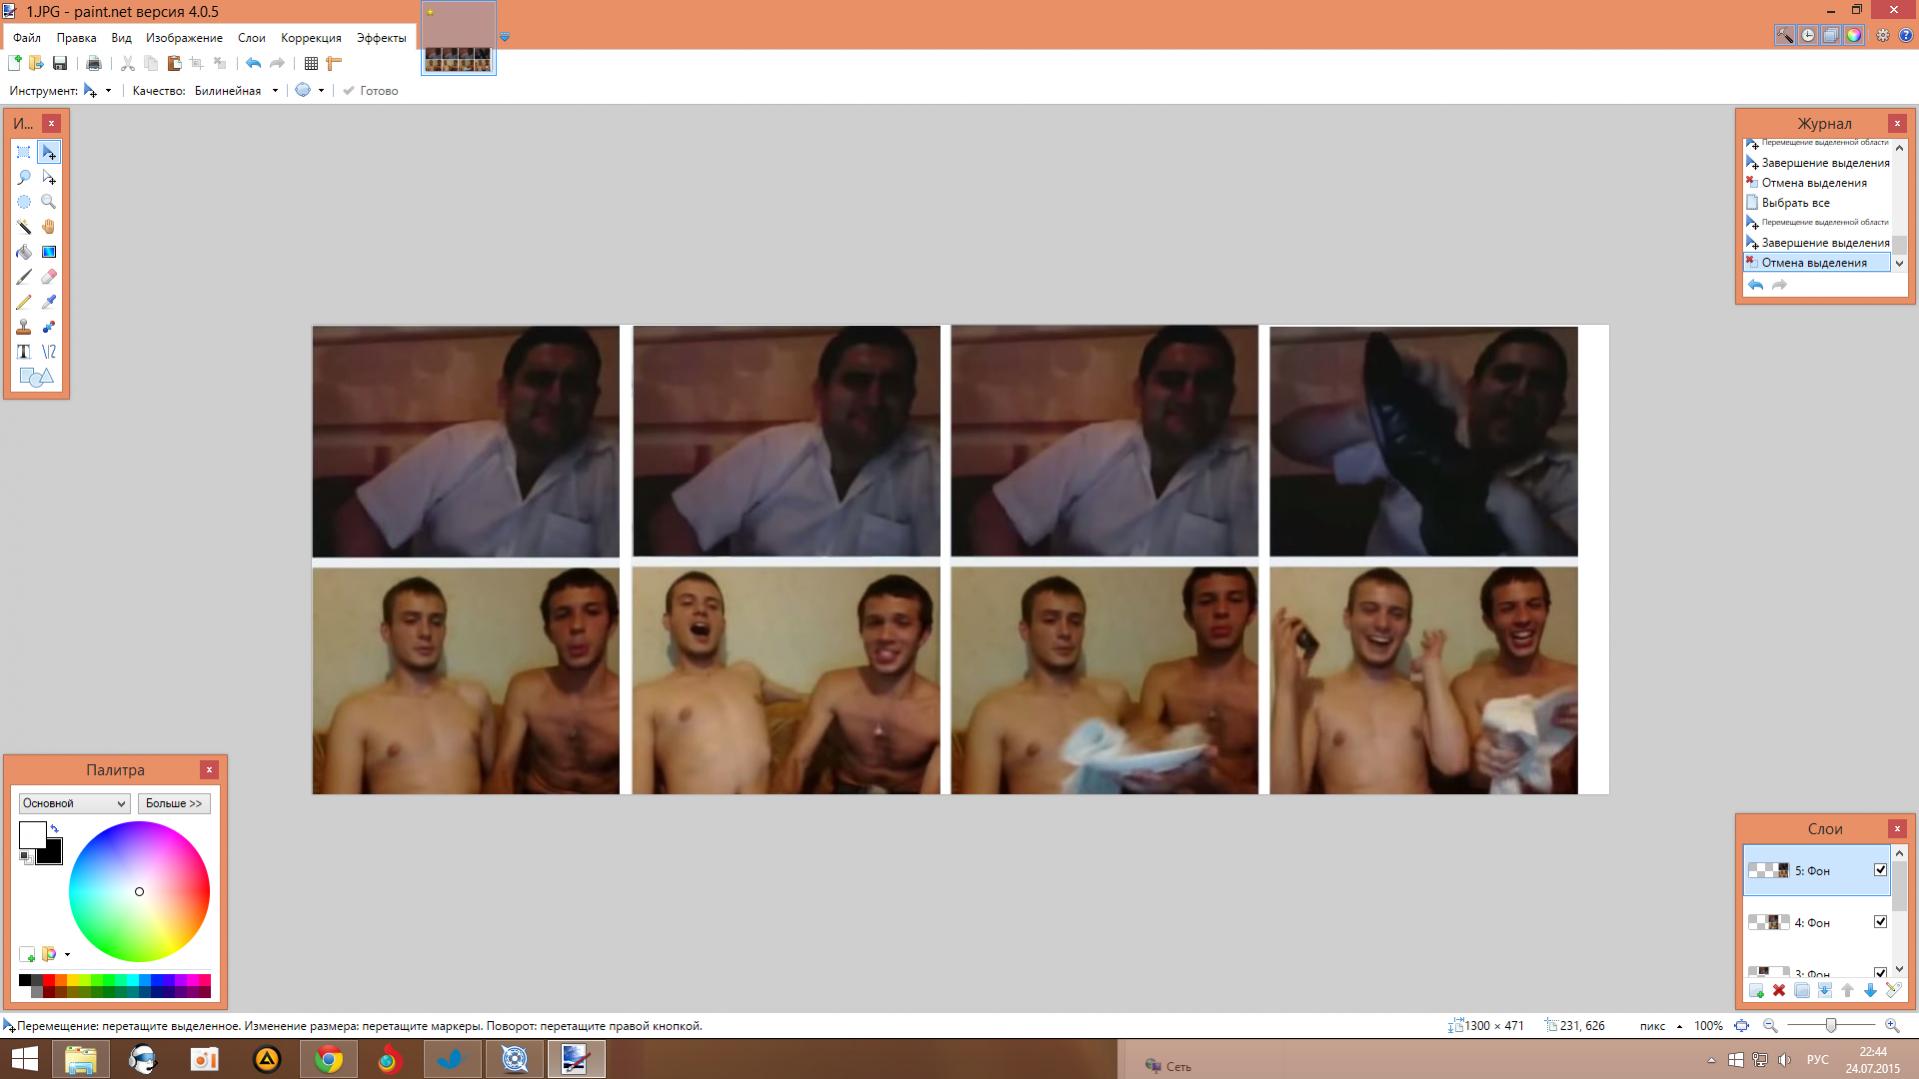This screenshot has height=1079, width=1919.
Task: Click the Undo arrow in the toolbar
Action: pyautogui.click(x=254, y=63)
